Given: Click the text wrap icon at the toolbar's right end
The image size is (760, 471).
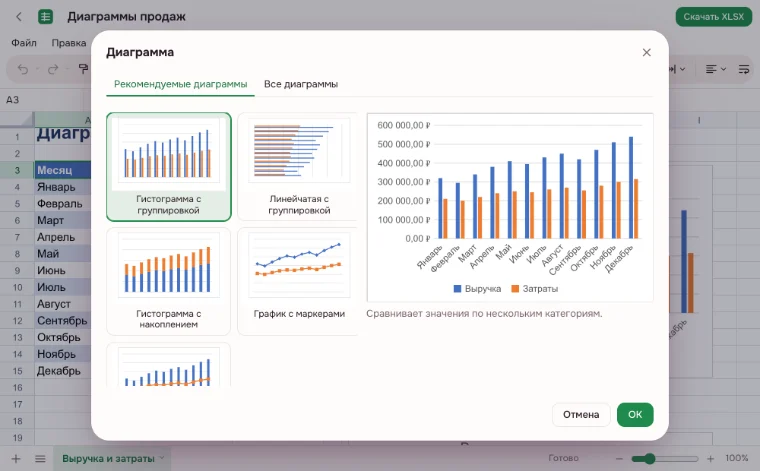Looking at the screenshot, I should (x=744, y=69).
